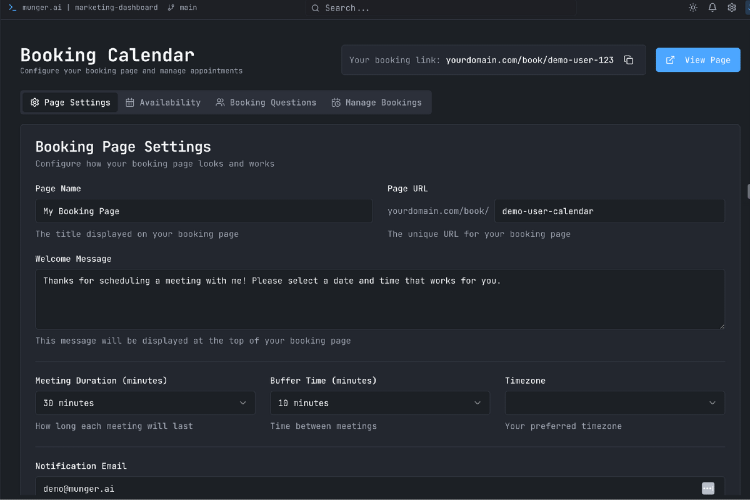Toggle the light/dark theme sun icon
The image size is (750, 500).
[693, 8]
